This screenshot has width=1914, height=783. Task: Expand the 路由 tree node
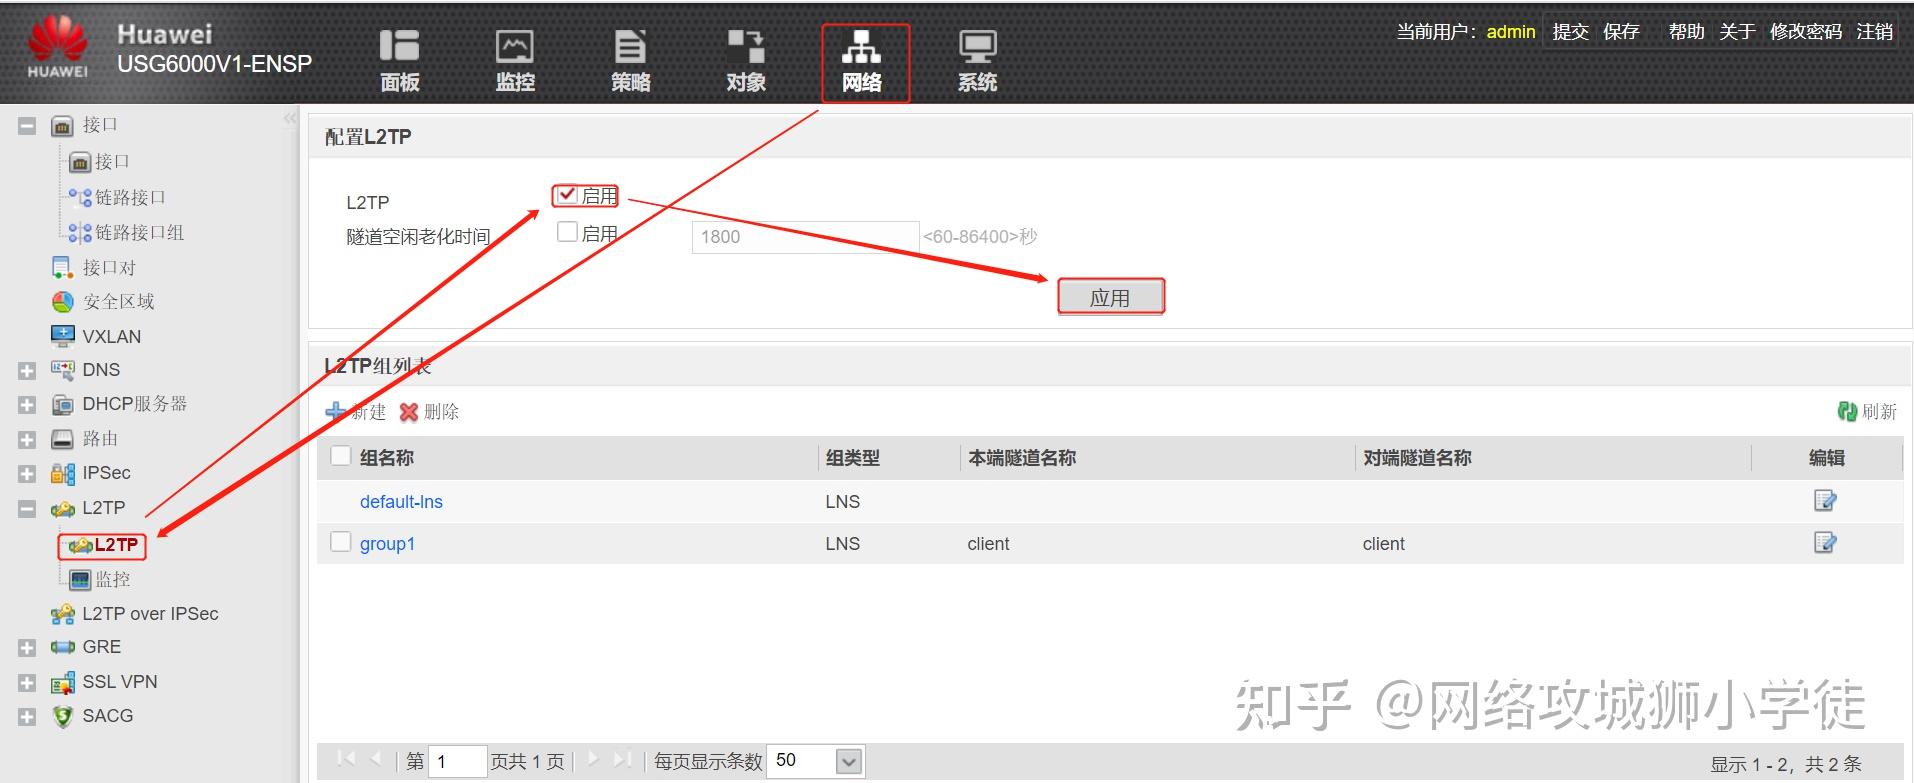click(27, 440)
